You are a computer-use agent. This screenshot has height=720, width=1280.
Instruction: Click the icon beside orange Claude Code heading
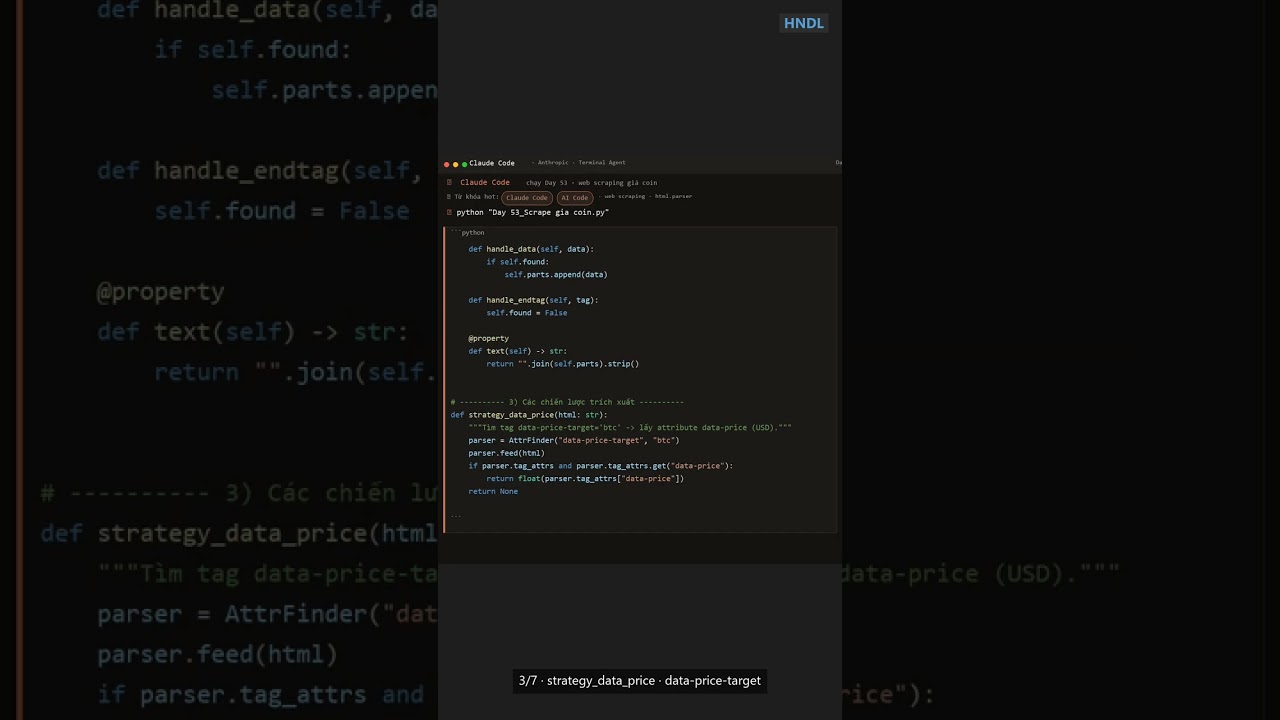pyautogui.click(x=450, y=183)
